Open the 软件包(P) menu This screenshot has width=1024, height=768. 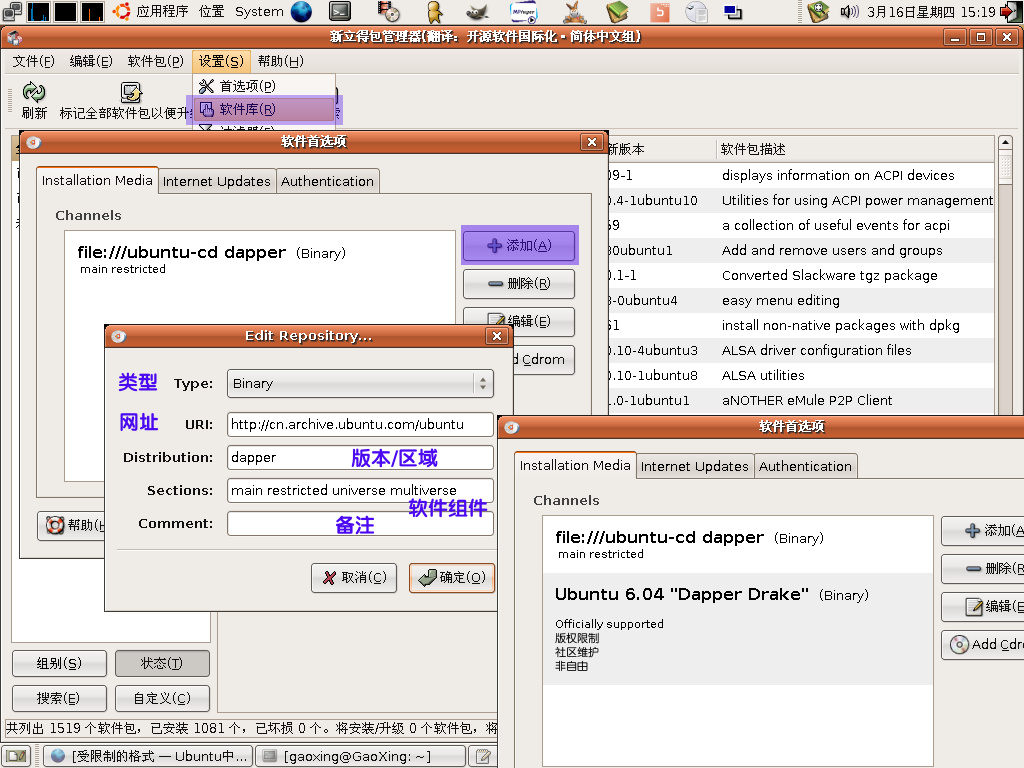[x=155, y=61]
